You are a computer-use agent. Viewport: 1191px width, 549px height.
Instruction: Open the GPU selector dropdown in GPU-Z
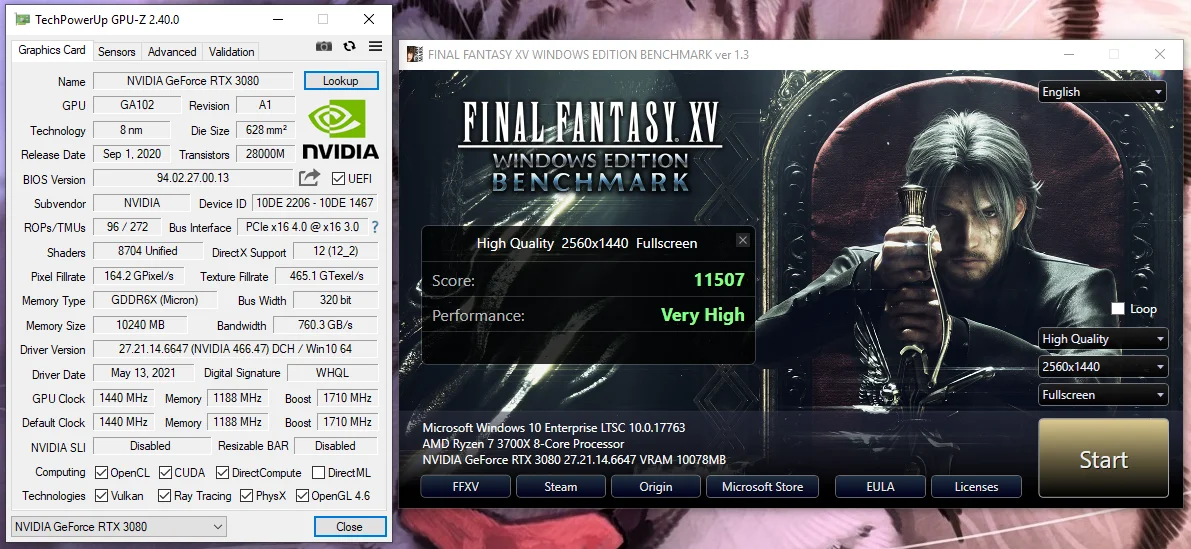(119, 526)
